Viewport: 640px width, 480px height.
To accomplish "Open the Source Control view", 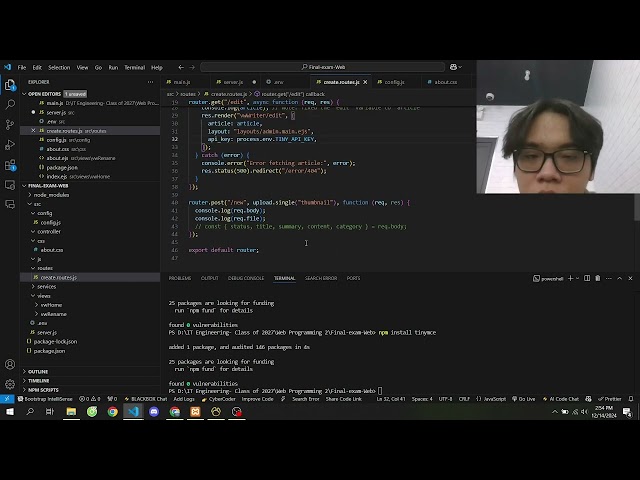I will point(10,124).
